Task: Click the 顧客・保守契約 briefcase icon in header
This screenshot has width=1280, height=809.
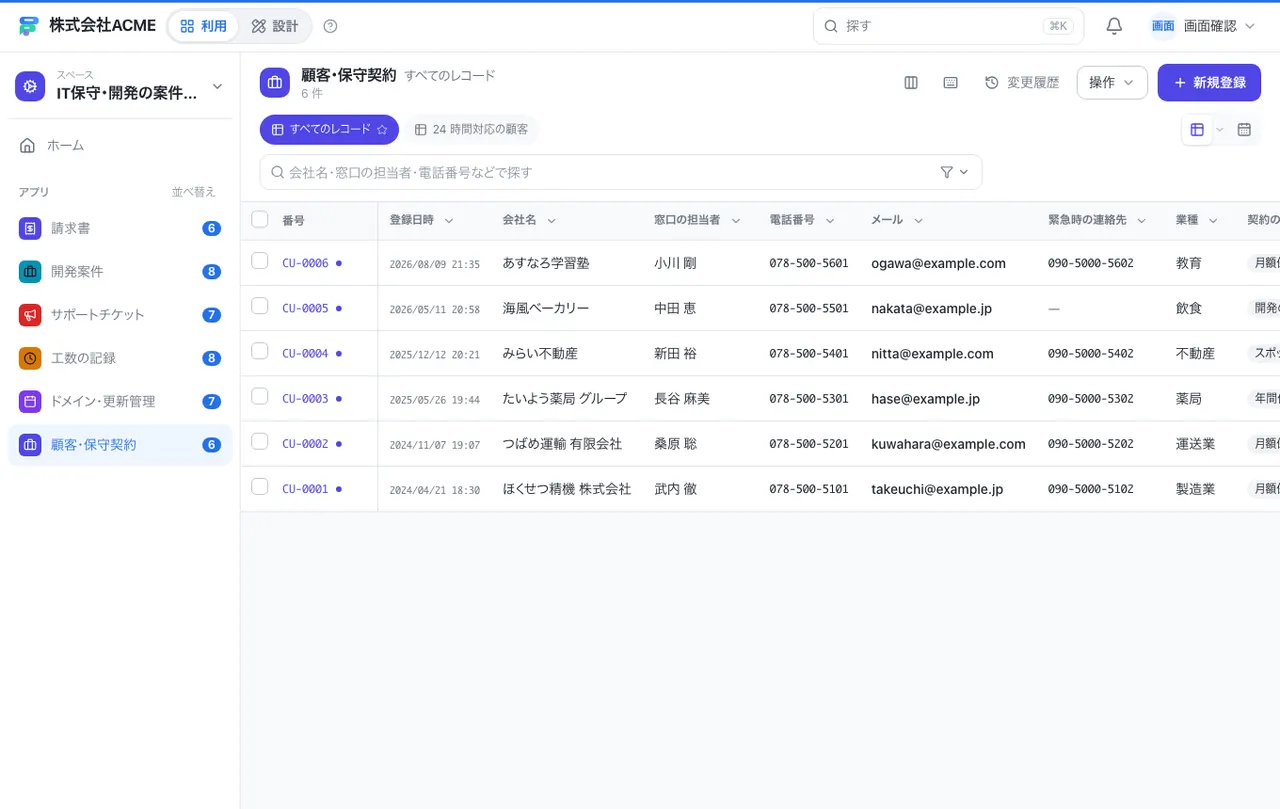Action: (275, 83)
